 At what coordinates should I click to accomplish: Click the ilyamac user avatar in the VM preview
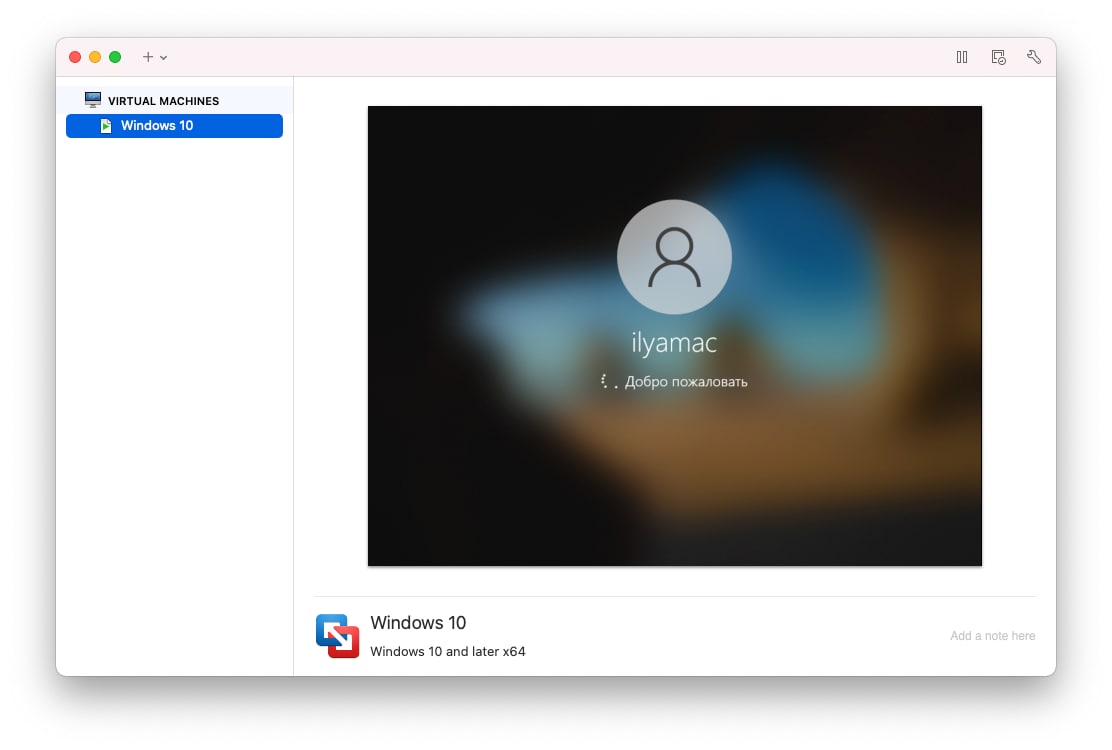(674, 257)
